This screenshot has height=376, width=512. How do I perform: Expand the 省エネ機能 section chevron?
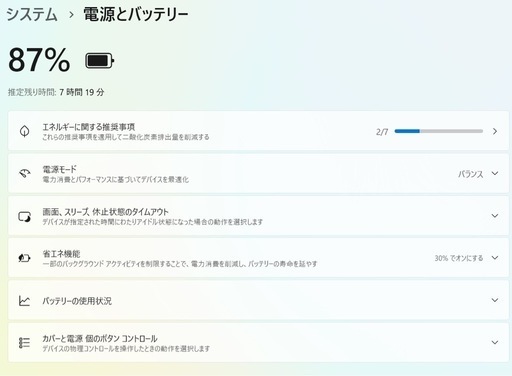[x=495, y=258]
